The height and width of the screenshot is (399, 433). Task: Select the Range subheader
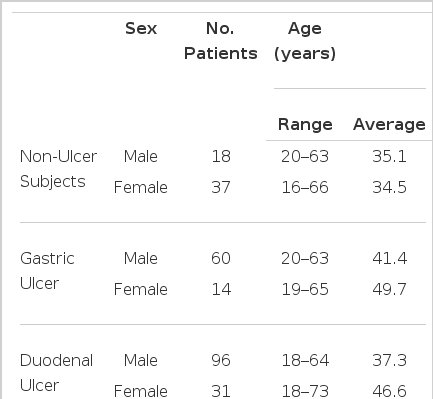point(305,124)
